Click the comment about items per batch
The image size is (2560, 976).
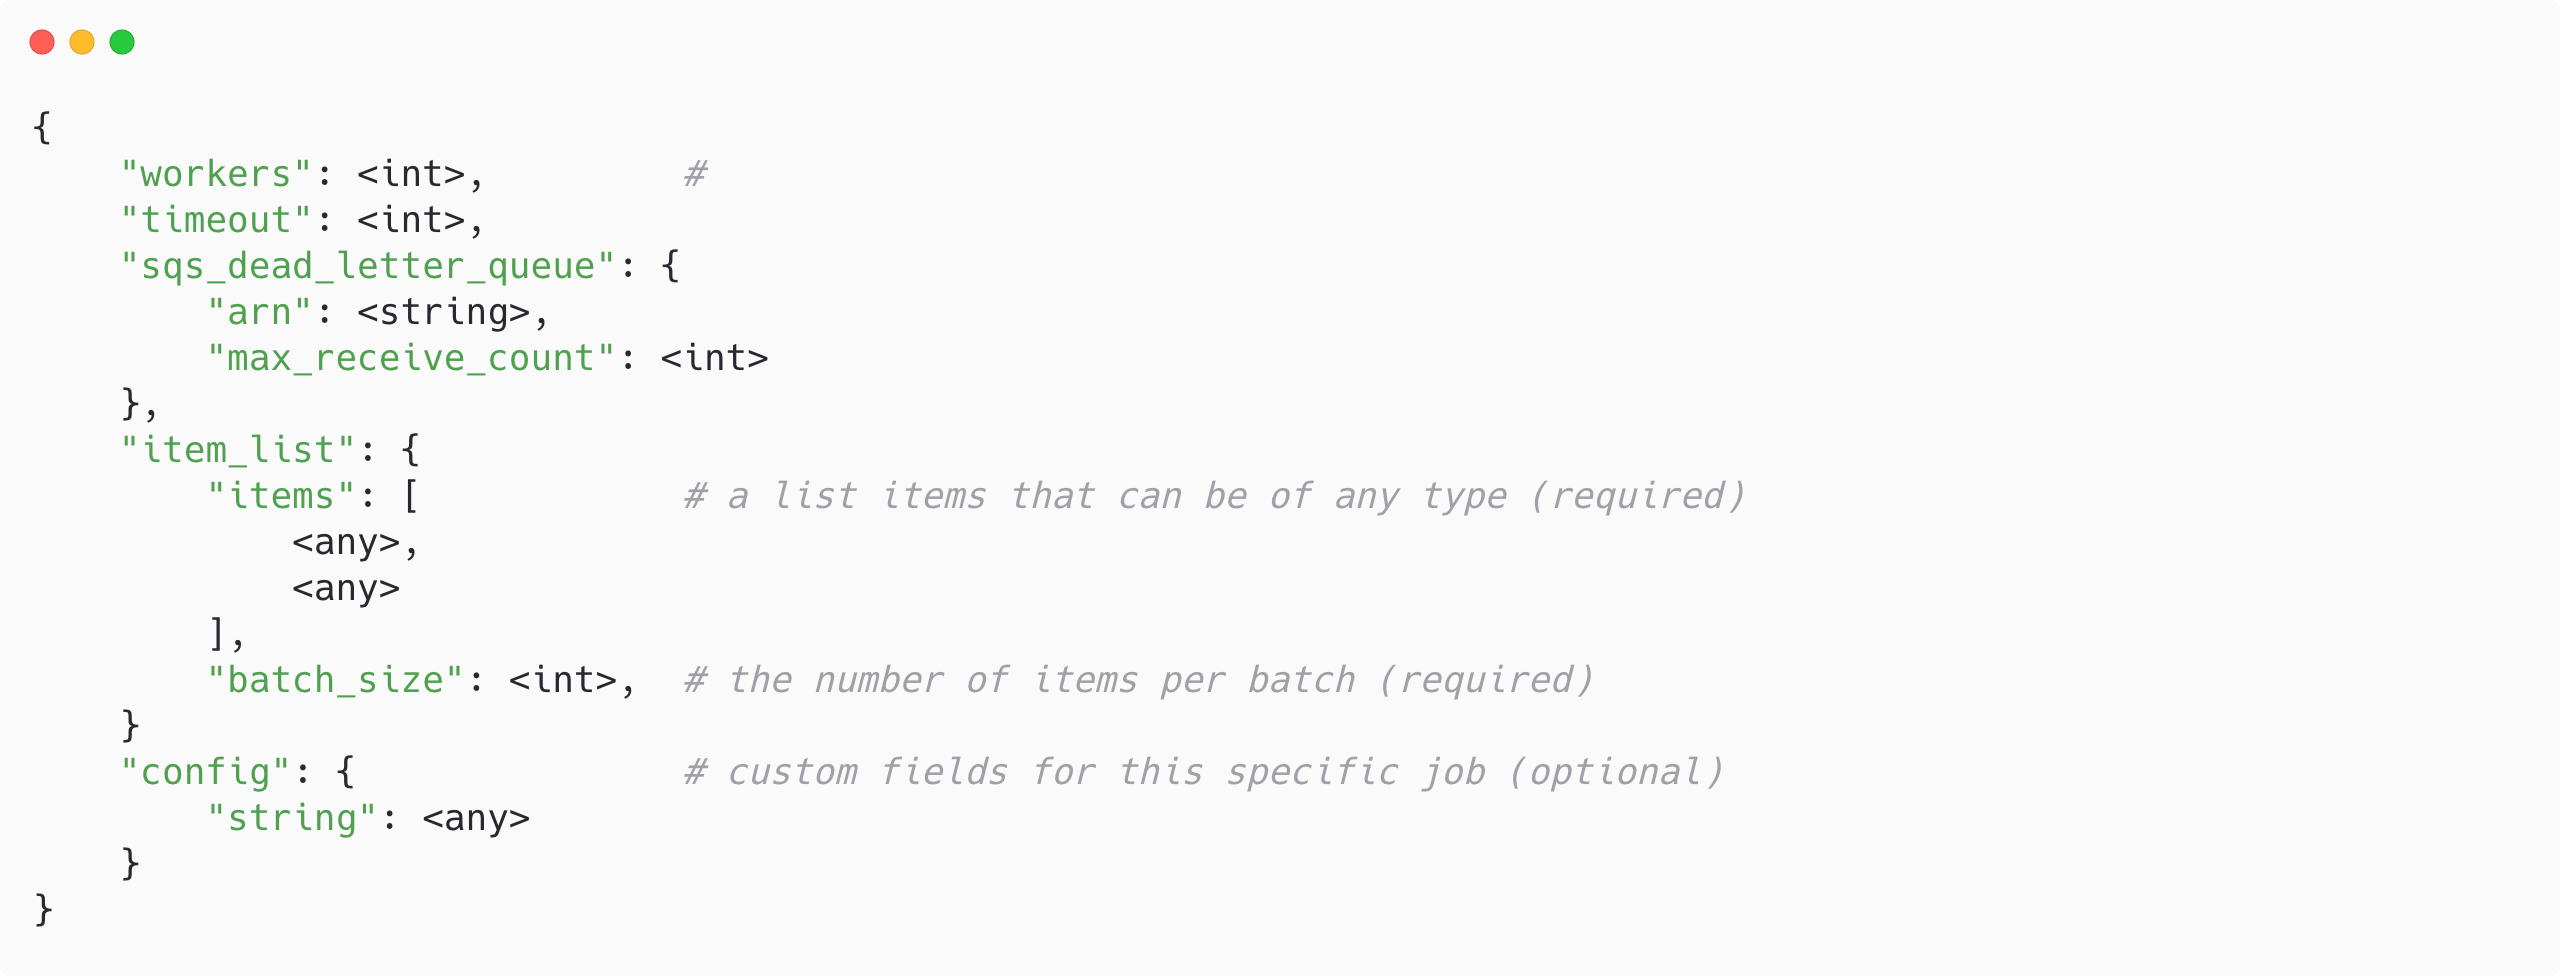[x=1138, y=680]
